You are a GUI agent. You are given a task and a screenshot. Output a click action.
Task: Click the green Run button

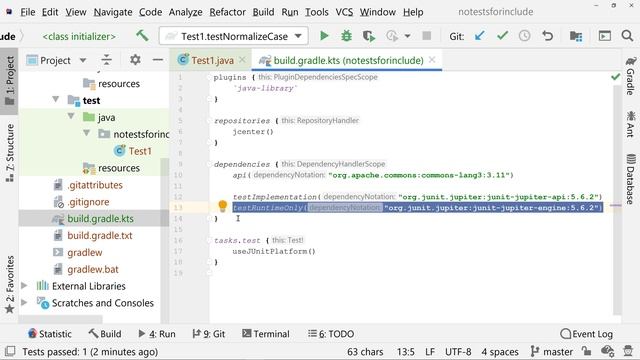tap(324, 36)
